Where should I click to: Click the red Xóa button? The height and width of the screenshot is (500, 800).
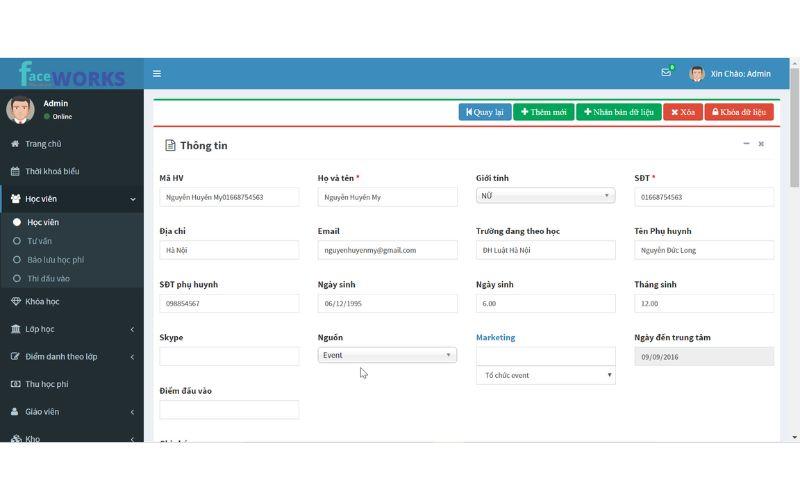click(682, 112)
